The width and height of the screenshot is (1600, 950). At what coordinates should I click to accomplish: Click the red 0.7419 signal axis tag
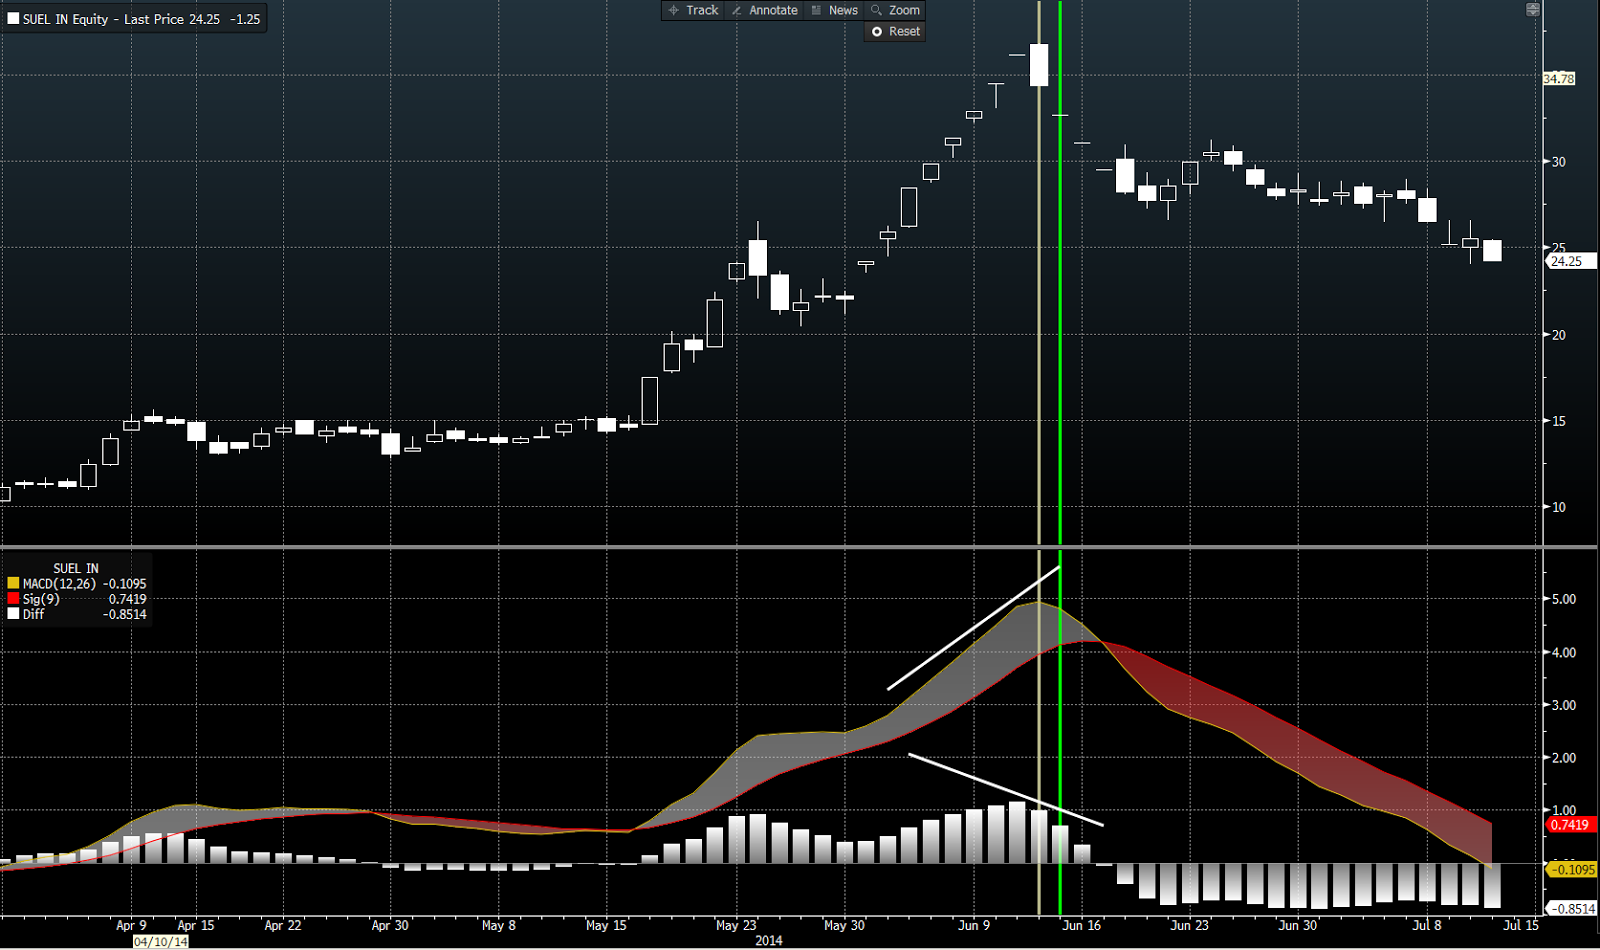[x=1570, y=825]
